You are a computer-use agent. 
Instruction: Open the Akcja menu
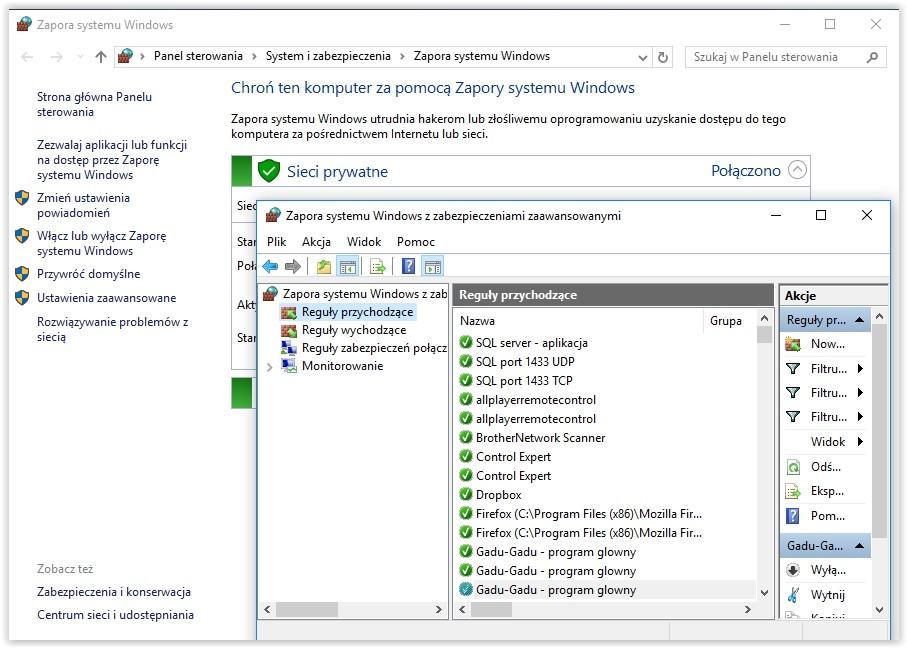(x=316, y=242)
